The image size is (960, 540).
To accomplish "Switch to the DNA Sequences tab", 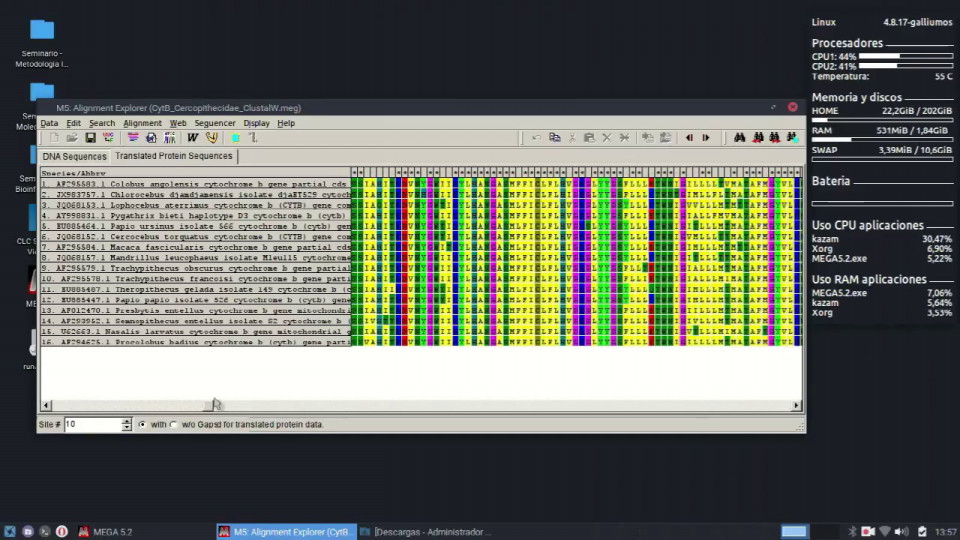I will pyautogui.click(x=74, y=157).
